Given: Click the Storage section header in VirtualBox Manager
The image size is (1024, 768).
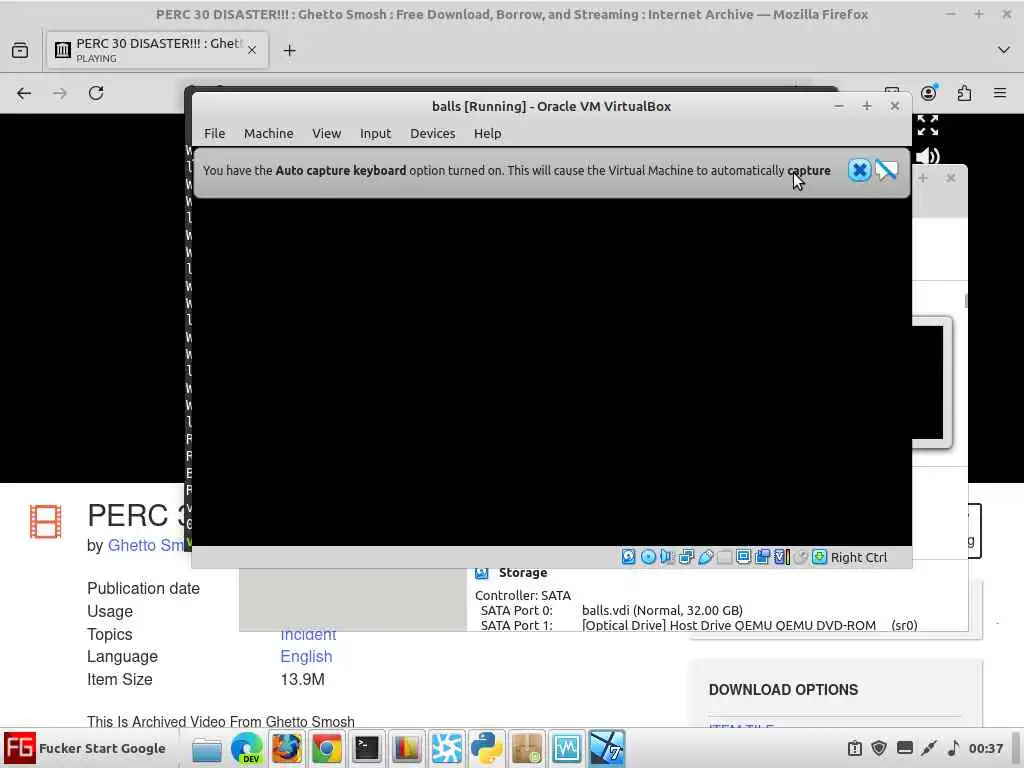Looking at the screenshot, I should [x=522, y=573].
